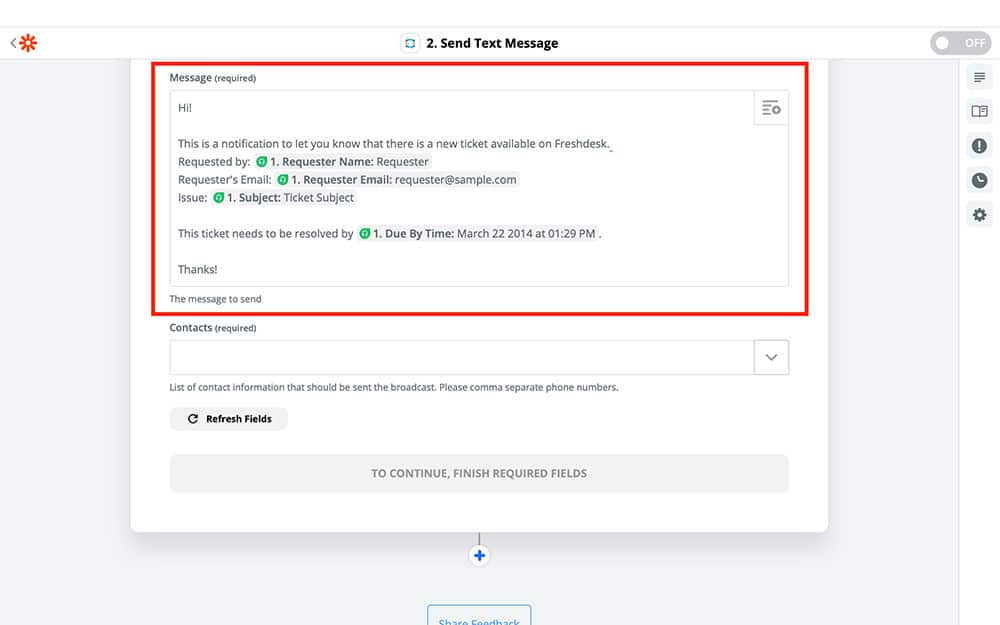Click the Zapier logo back arrow
Image resolution: width=1000 pixels, height=625 pixels.
(24, 43)
